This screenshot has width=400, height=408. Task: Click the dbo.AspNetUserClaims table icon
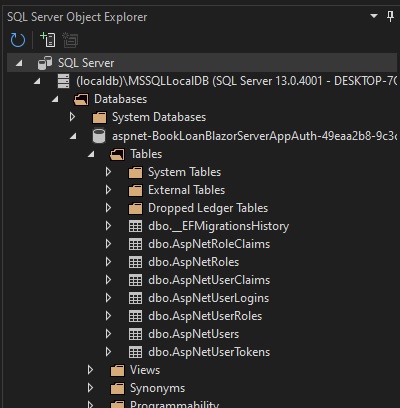(135, 280)
